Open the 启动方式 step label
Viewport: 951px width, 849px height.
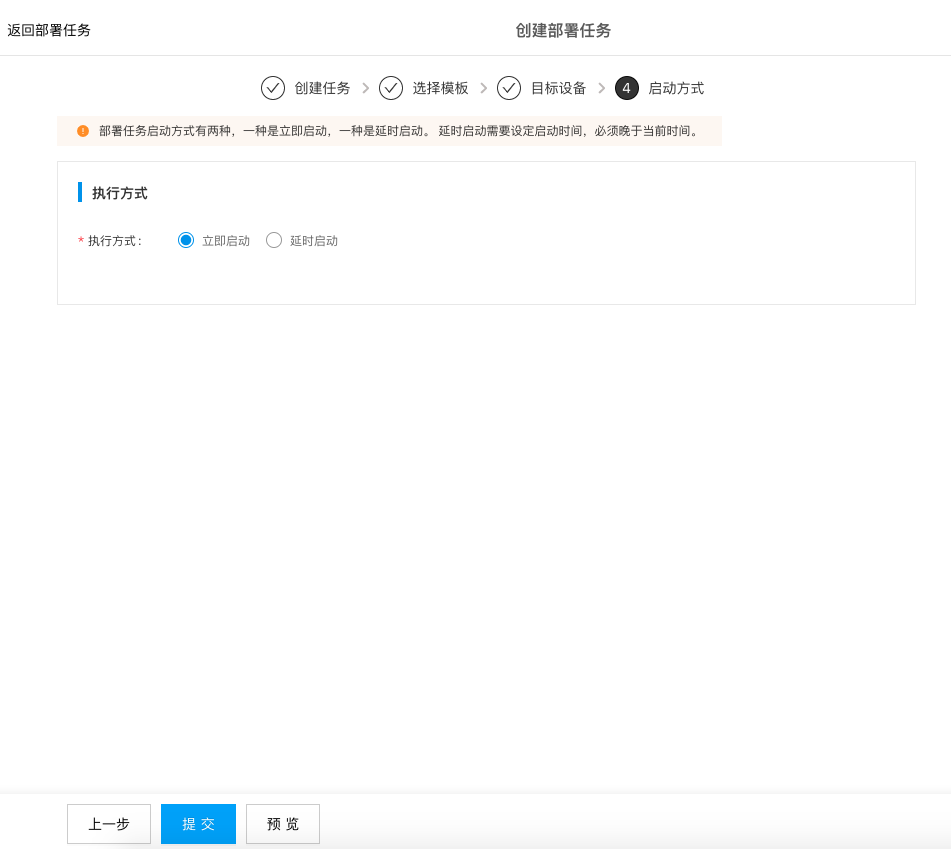pyautogui.click(x=676, y=89)
